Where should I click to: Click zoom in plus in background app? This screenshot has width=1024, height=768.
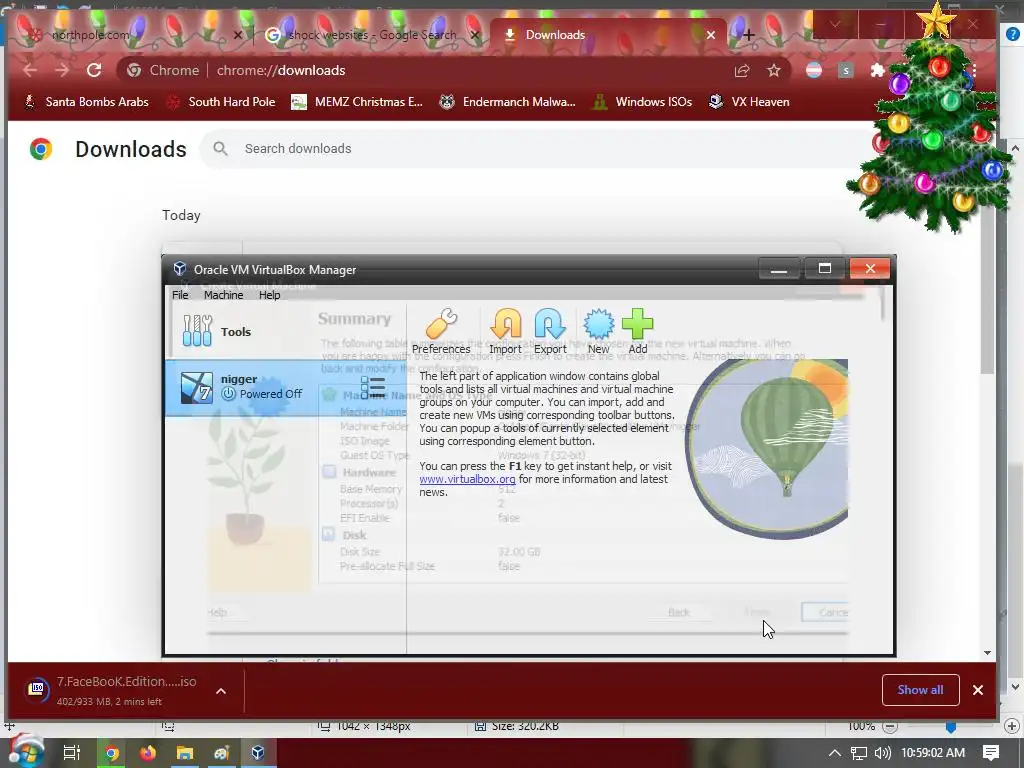point(1012,726)
